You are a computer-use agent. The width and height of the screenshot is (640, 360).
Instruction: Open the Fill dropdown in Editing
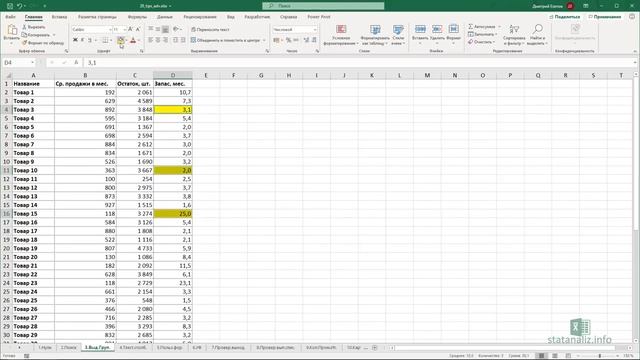click(483, 34)
